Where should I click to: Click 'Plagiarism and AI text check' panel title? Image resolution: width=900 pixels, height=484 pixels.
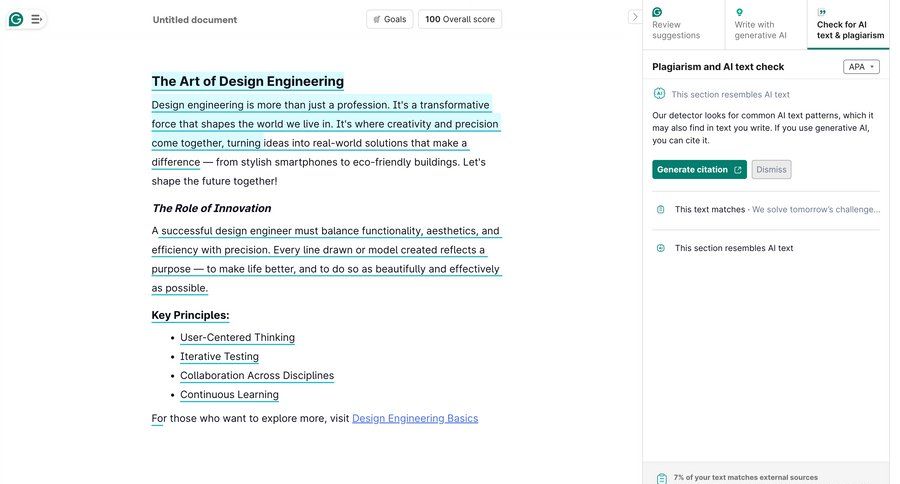pyautogui.click(x=717, y=67)
